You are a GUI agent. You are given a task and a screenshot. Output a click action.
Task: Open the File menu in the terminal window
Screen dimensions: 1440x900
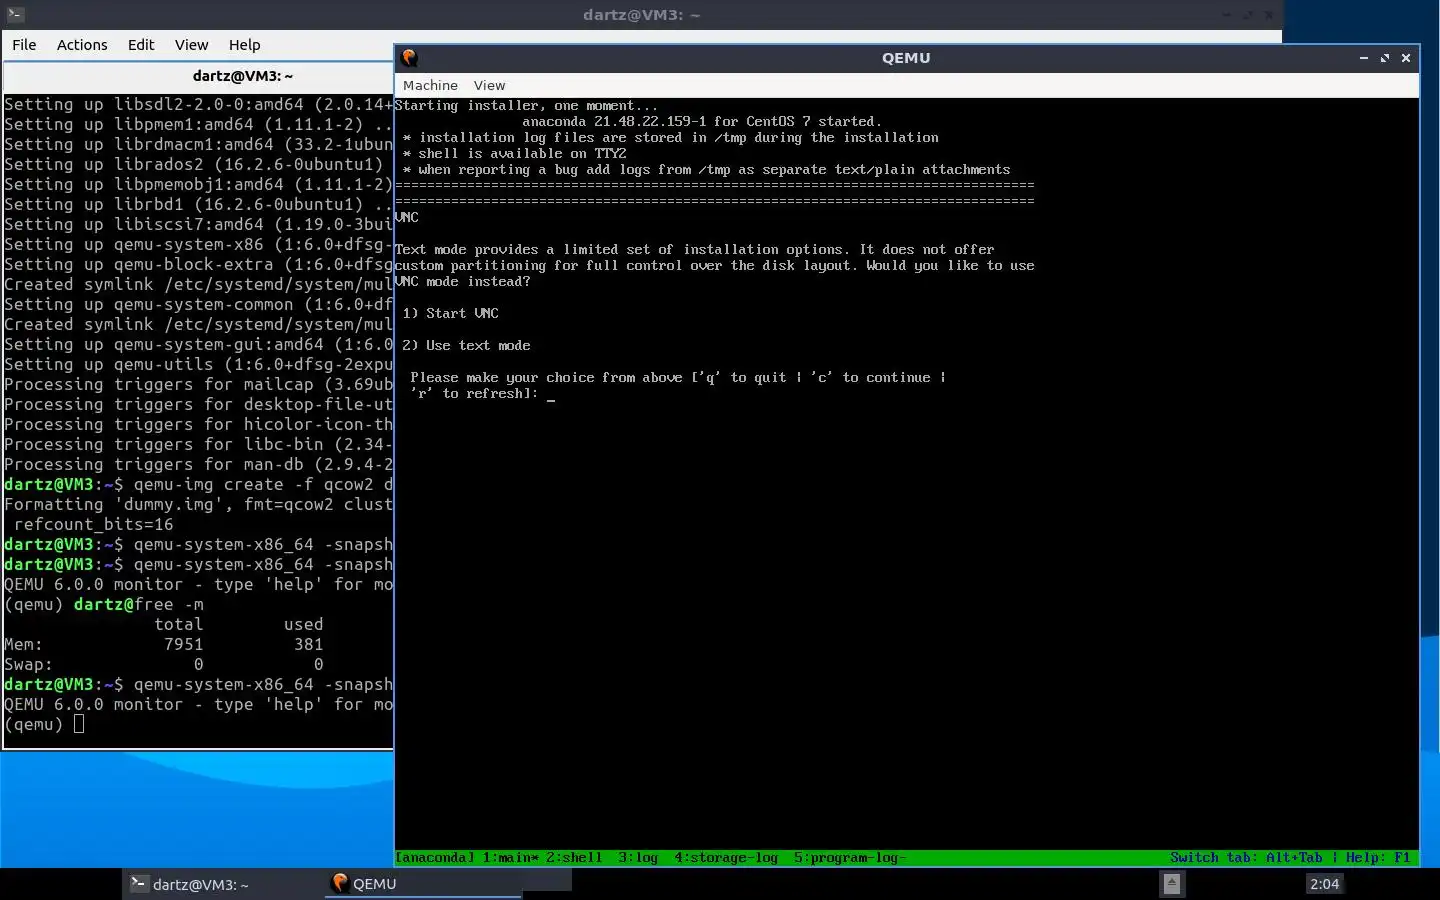[x=24, y=45]
